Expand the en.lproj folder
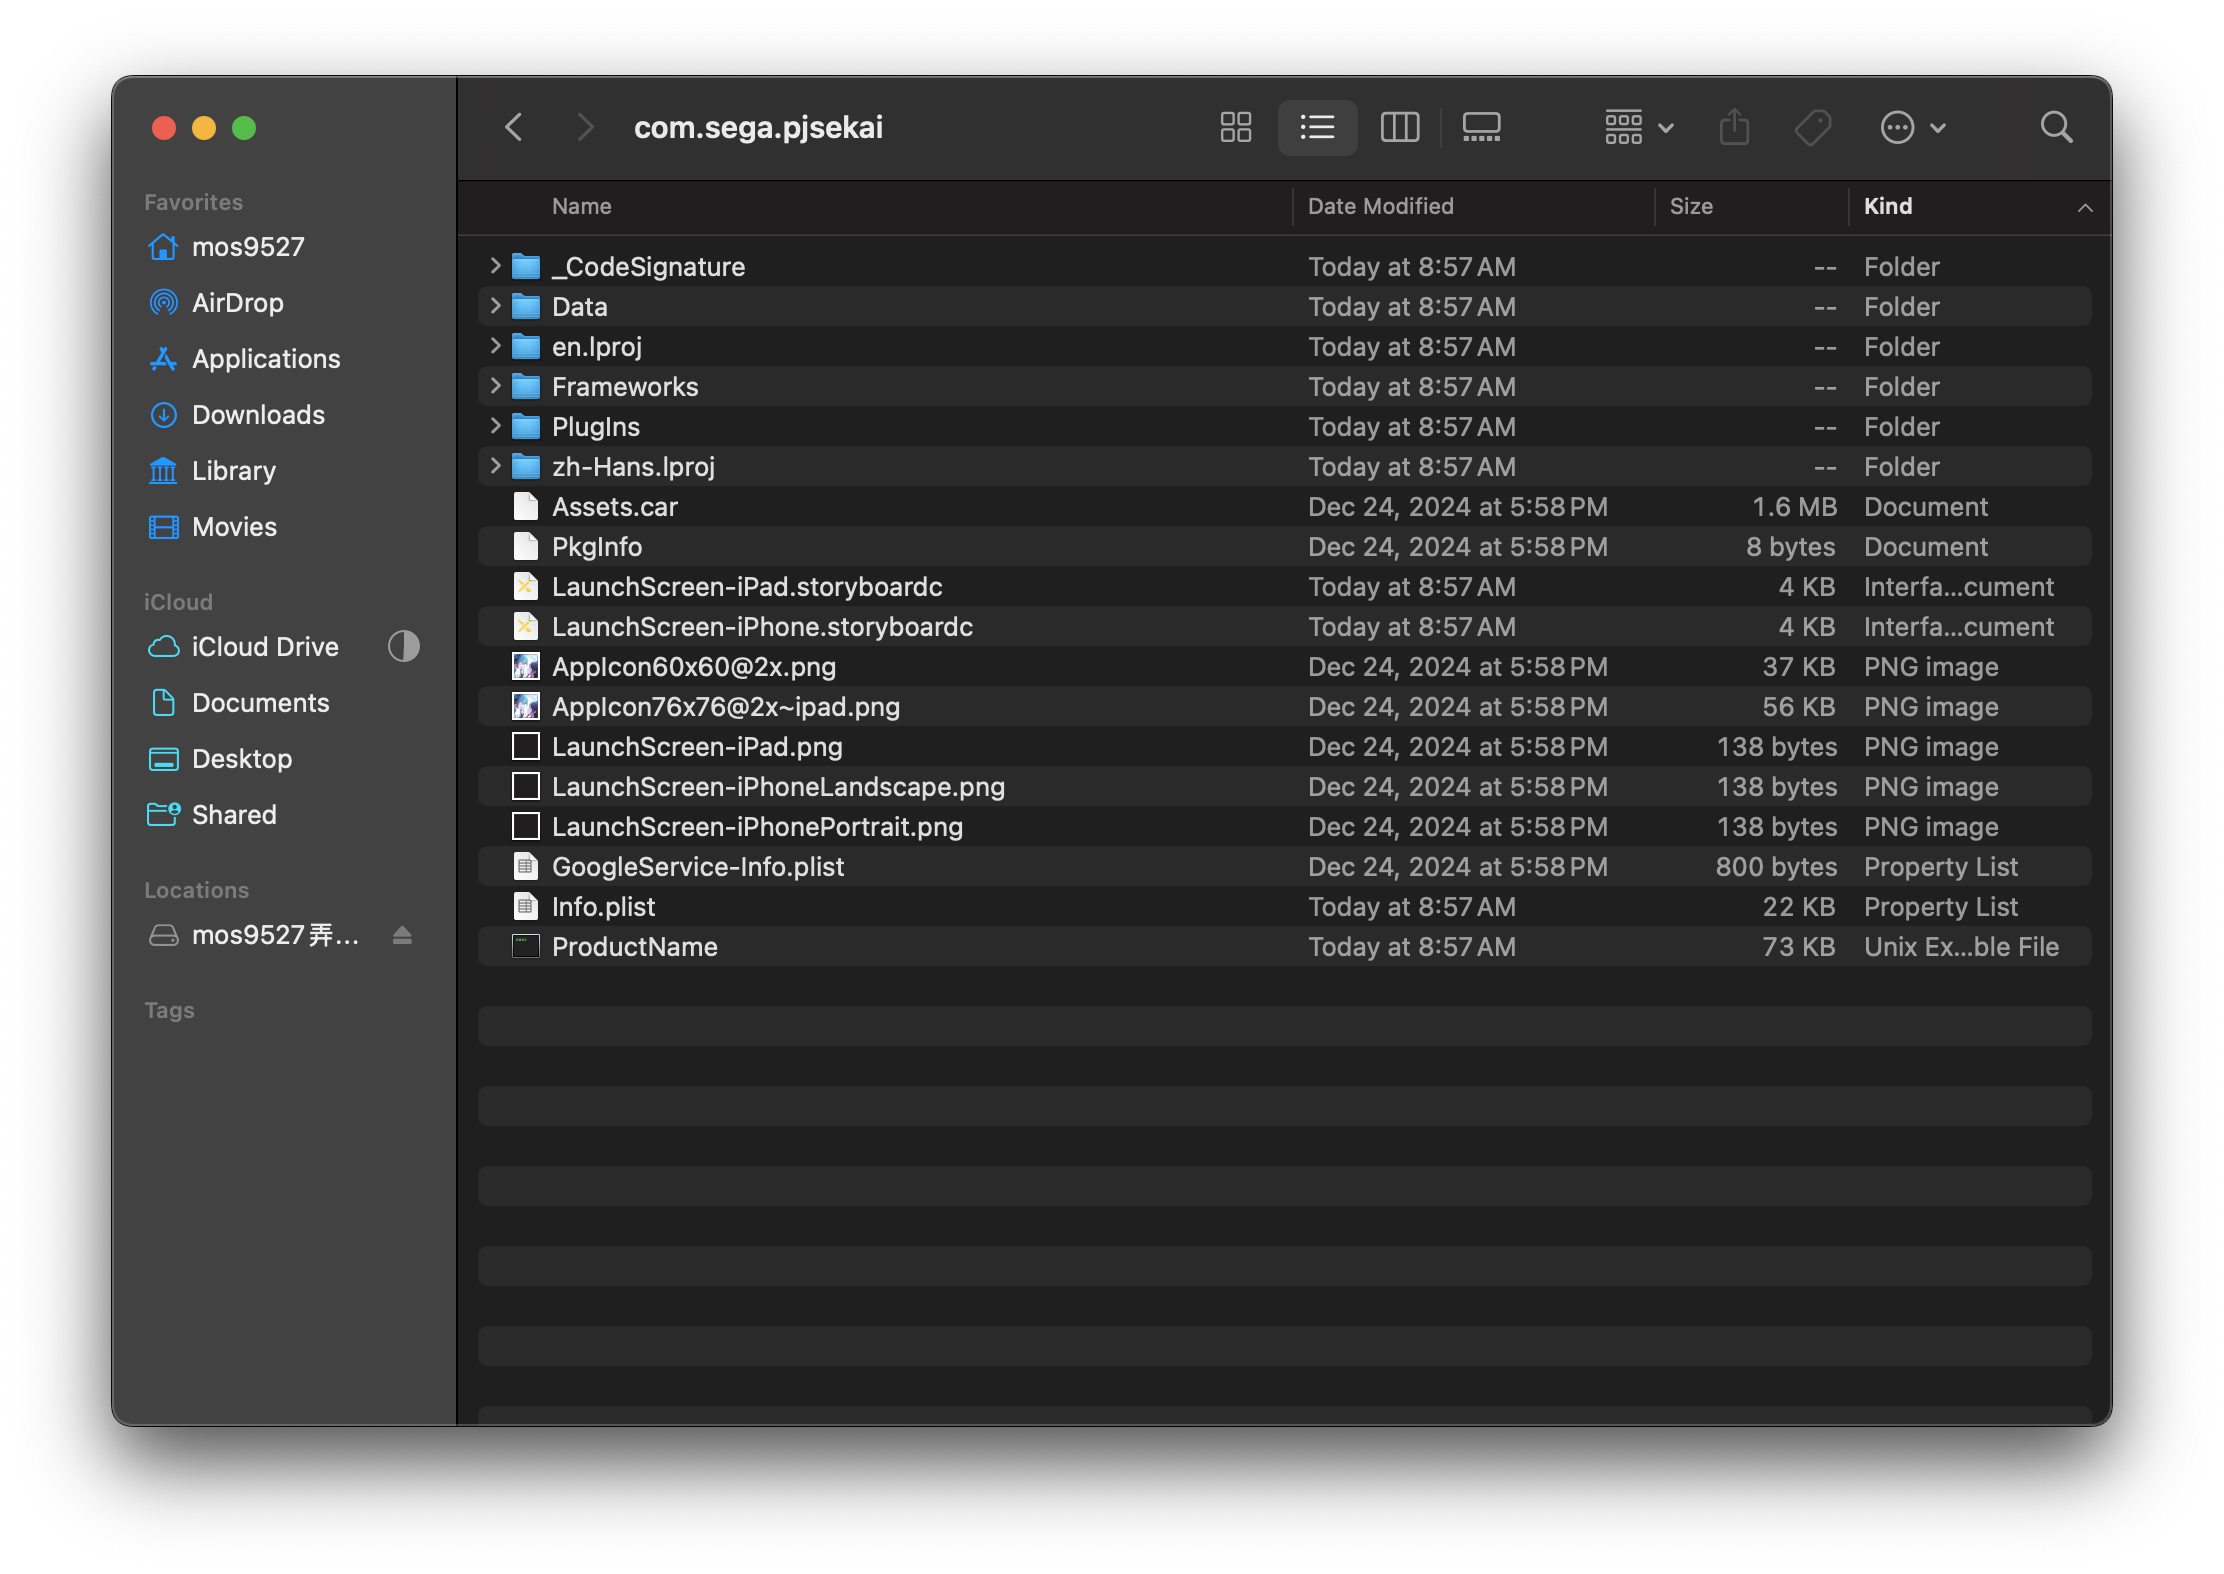The image size is (2224, 1574). (495, 346)
